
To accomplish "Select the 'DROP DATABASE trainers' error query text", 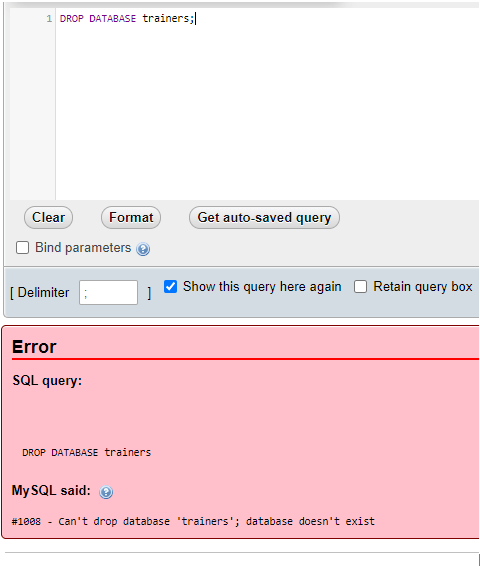I will [x=87, y=453].
